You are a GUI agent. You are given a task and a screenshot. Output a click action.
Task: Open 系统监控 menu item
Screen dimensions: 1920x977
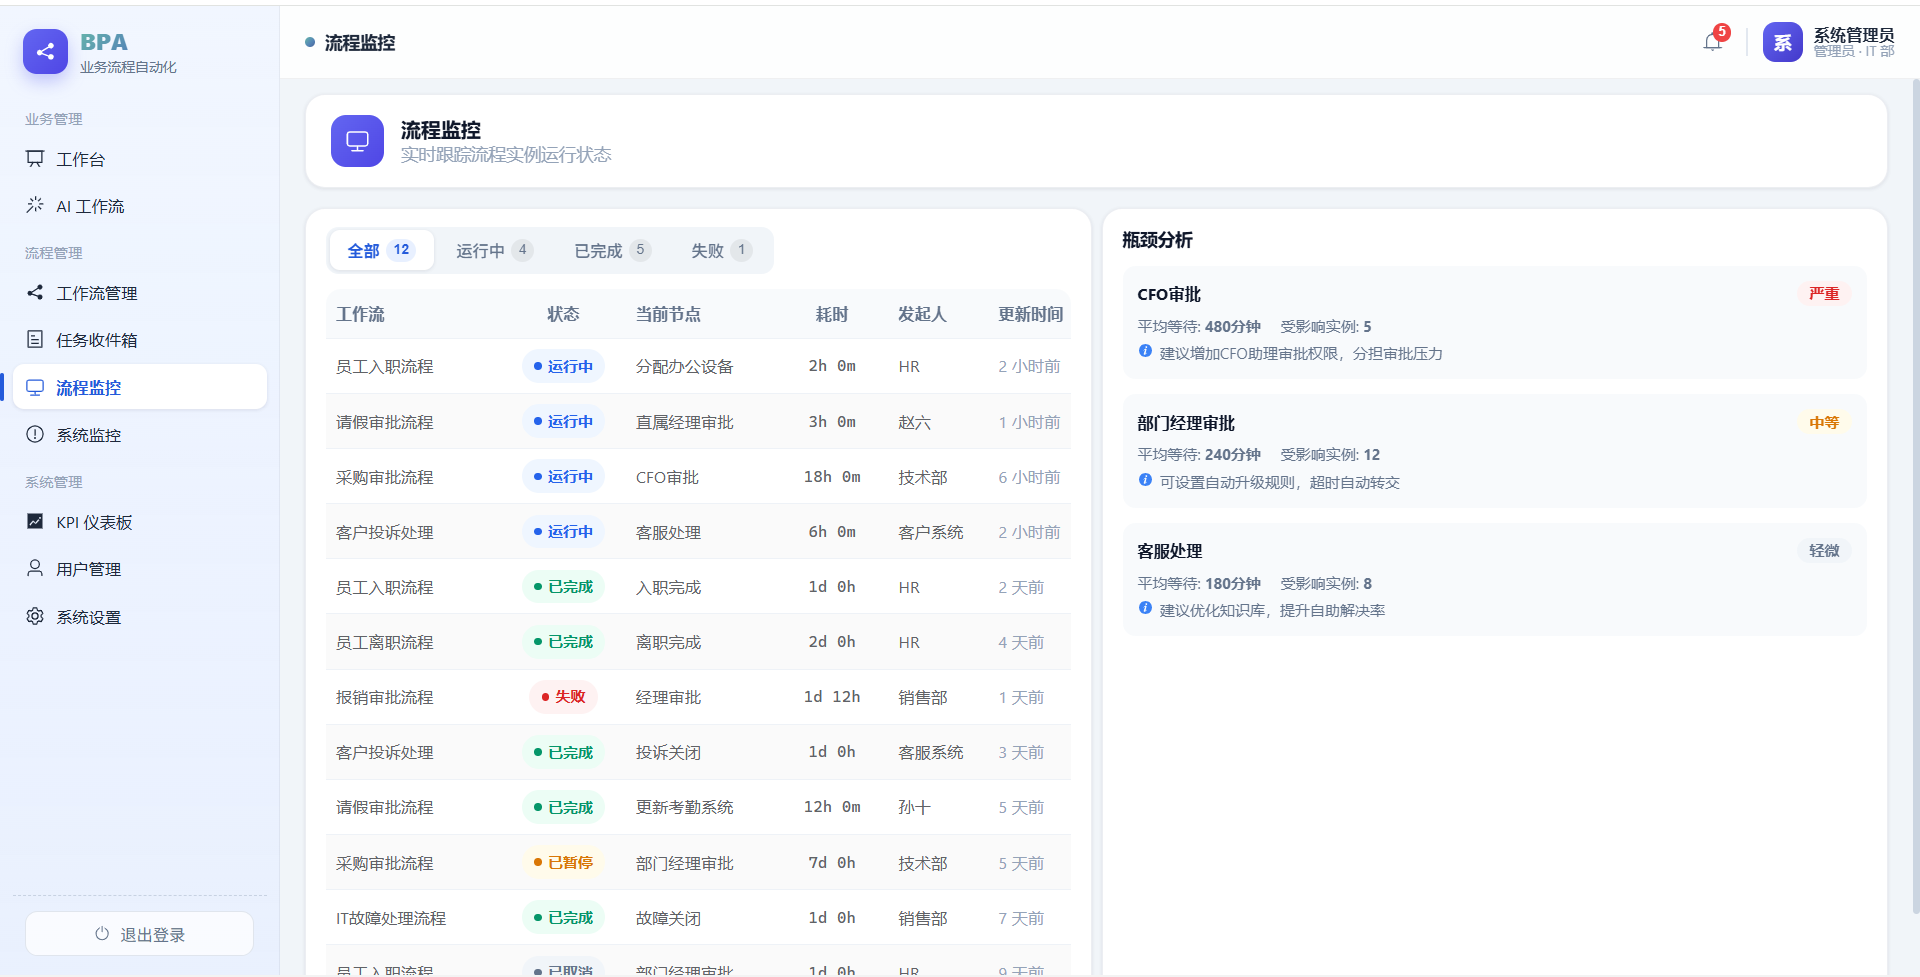click(140, 435)
